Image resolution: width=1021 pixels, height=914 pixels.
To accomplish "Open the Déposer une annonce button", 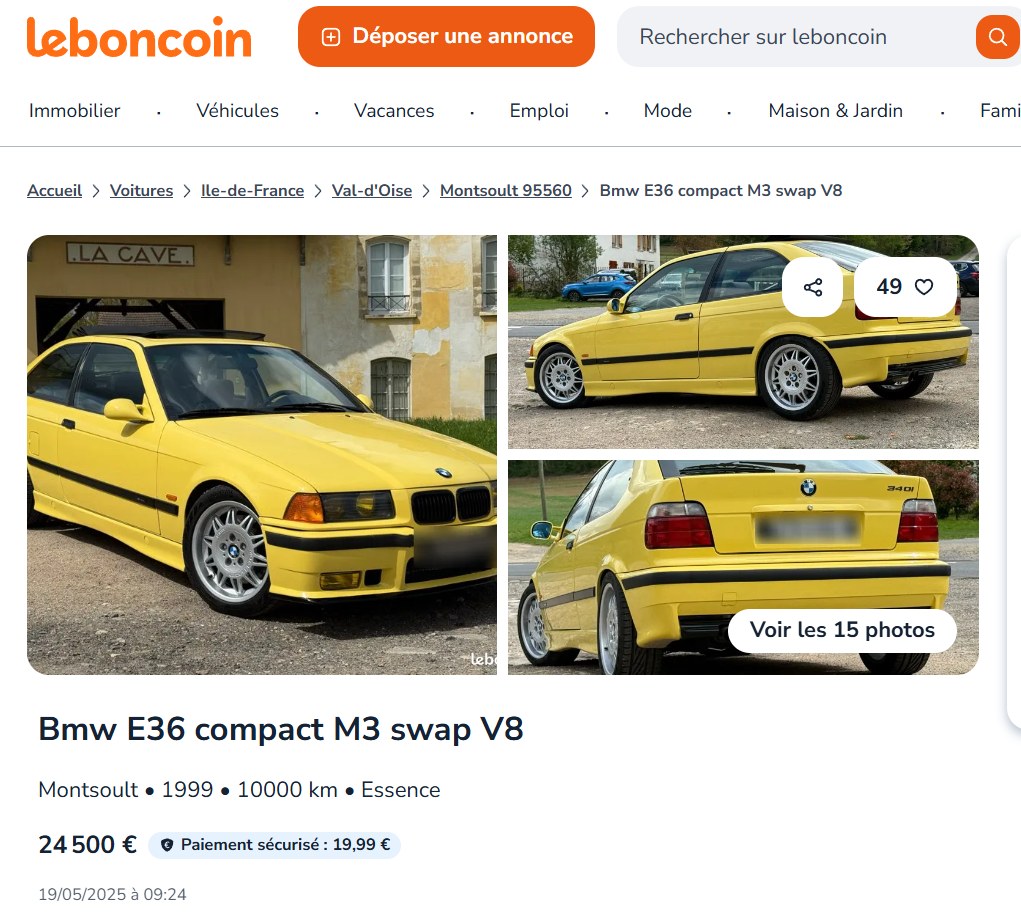I will 446,36.
